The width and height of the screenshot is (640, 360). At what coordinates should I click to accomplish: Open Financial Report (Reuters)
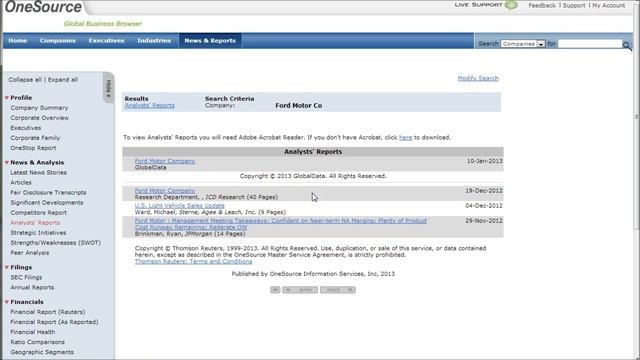click(48, 312)
